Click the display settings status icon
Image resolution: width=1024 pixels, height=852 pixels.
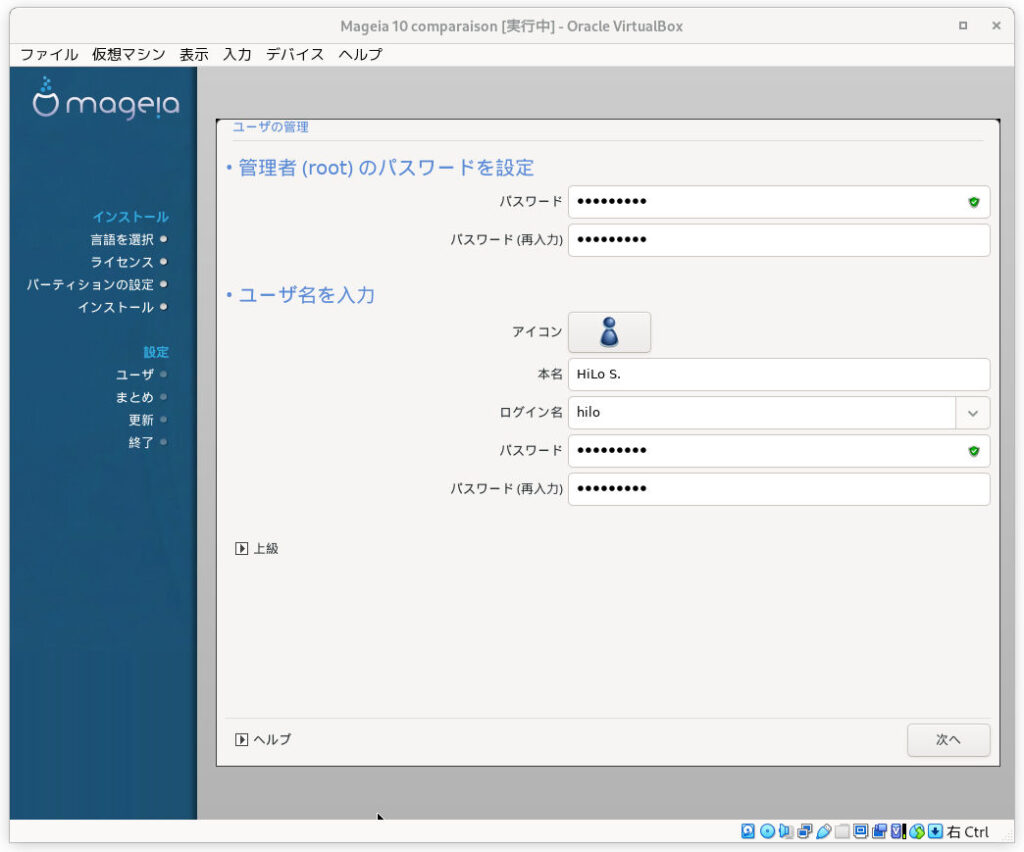pyautogui.click(x=861, y=831)
